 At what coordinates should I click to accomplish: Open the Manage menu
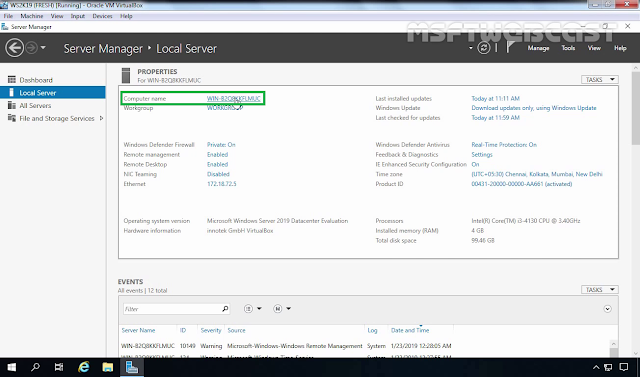pos(538,48)
